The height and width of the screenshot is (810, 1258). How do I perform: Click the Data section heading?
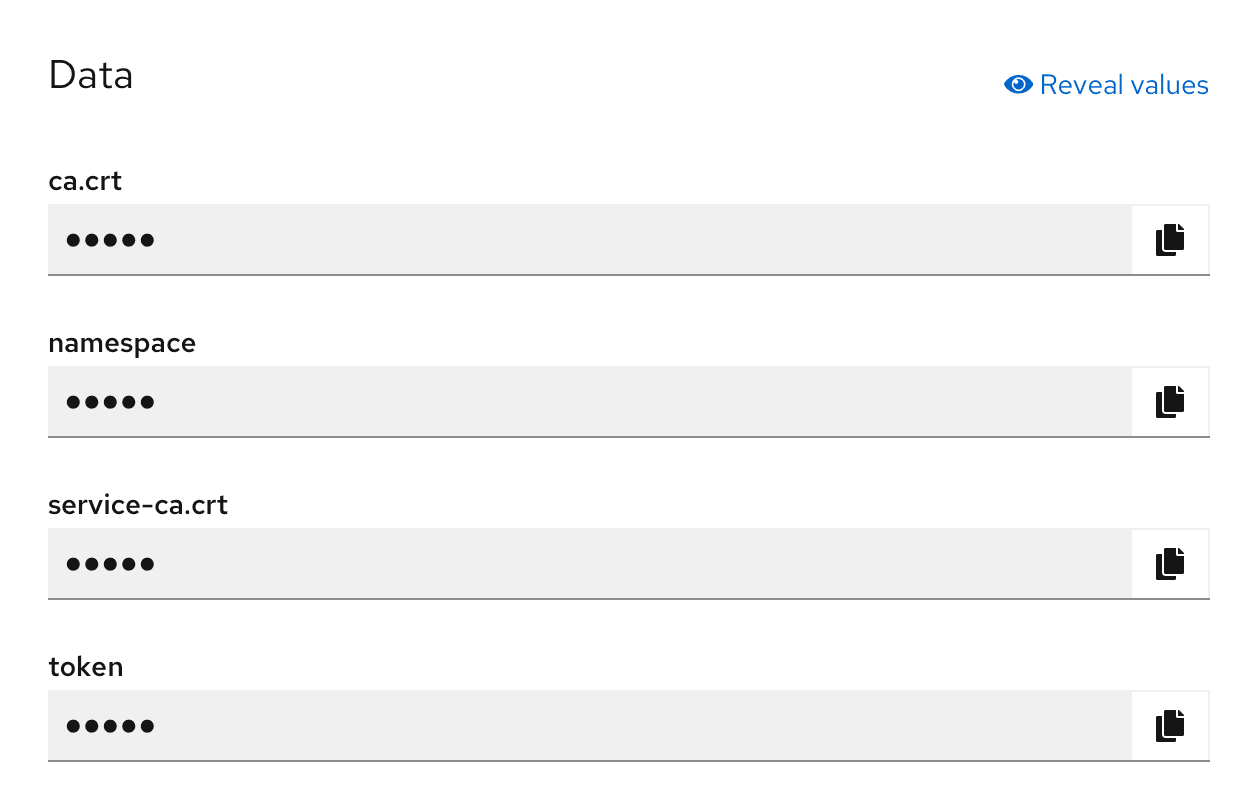coord(91,76)
